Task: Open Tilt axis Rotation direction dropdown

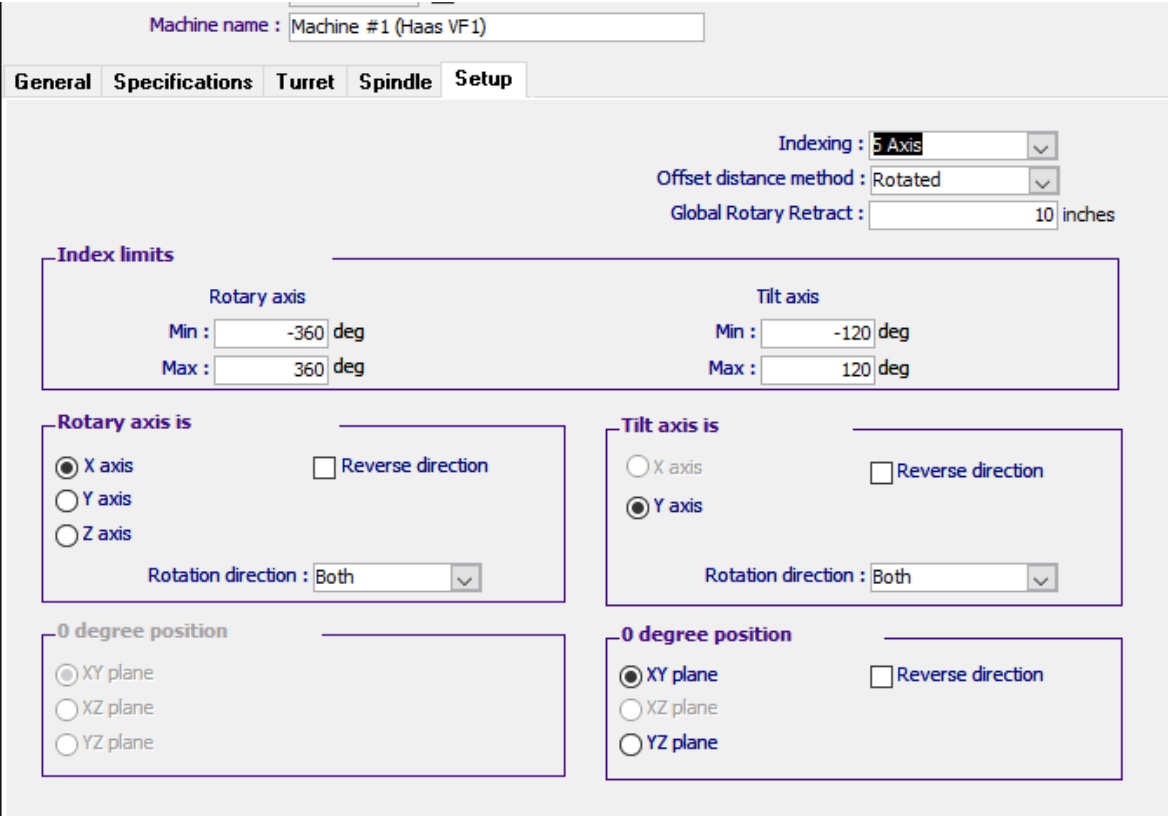Action: point(1042,578)
